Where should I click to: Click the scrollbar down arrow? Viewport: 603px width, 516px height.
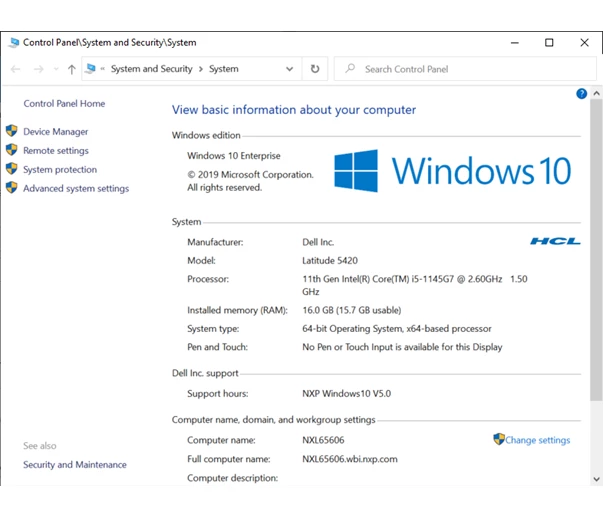[596, 479]
